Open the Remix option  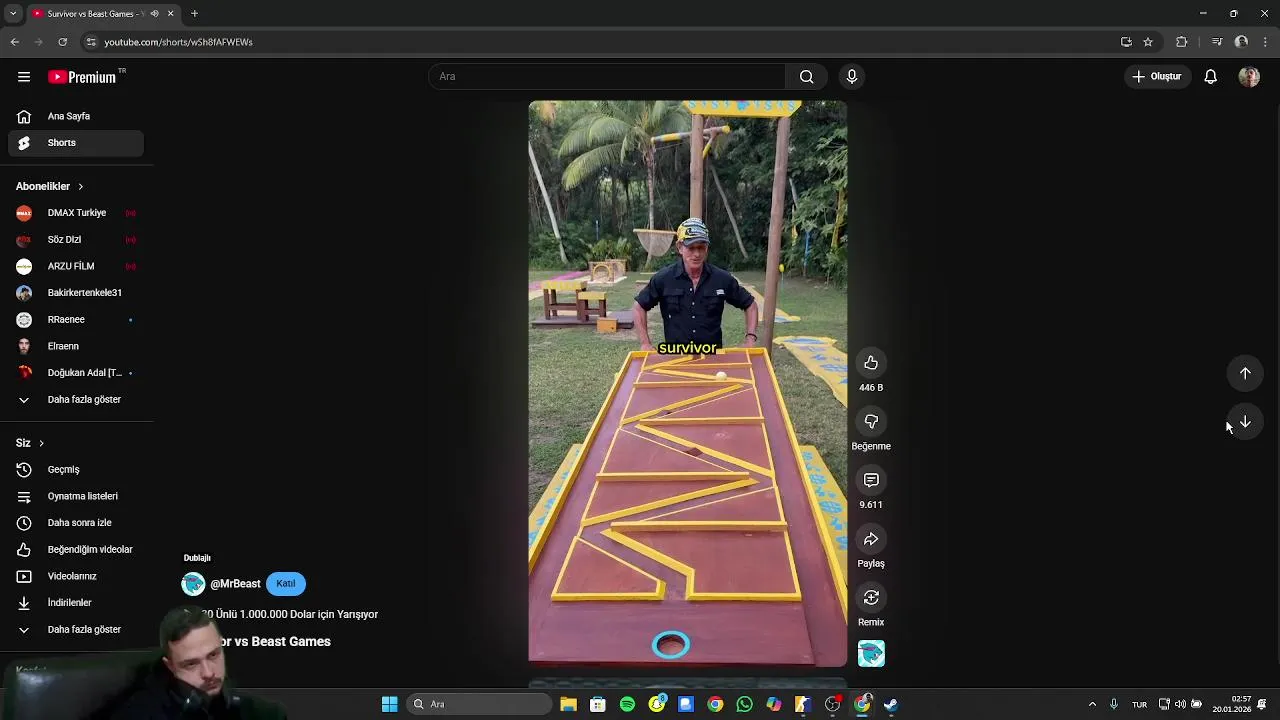[x=871, y=598]
